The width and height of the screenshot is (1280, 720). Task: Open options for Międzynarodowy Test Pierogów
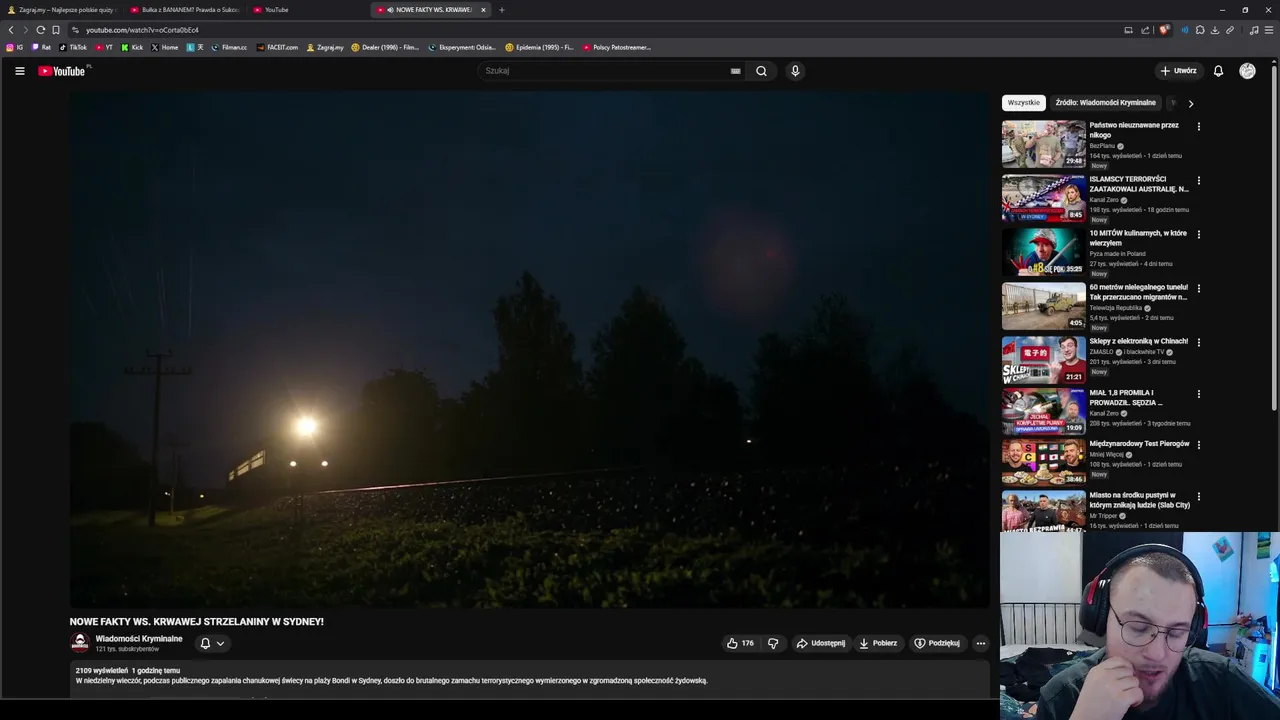pyautogui.click(x=1198, y=445)
